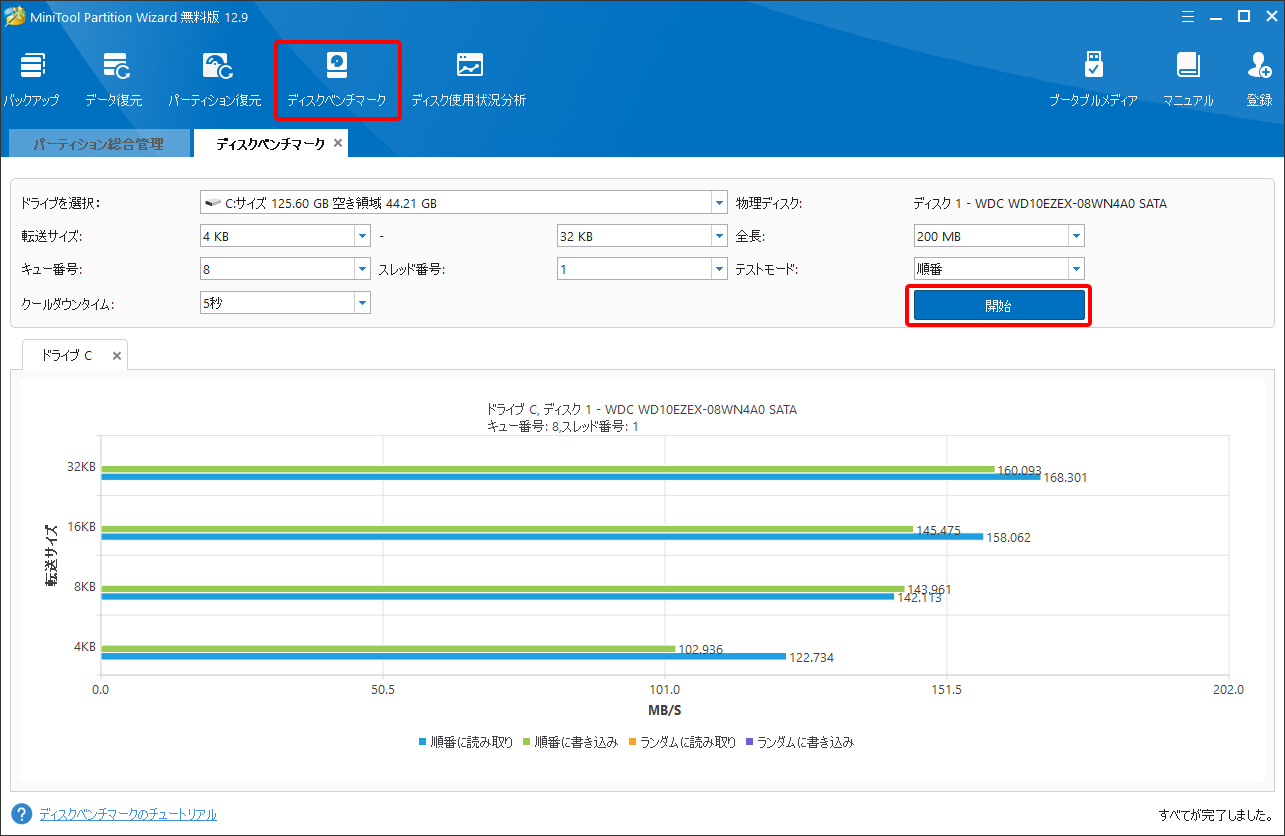Expand the クールダウンタイム 5秒 dropdown
The height and width of the screenshot is (836, 1285).
tap(363, 302)
